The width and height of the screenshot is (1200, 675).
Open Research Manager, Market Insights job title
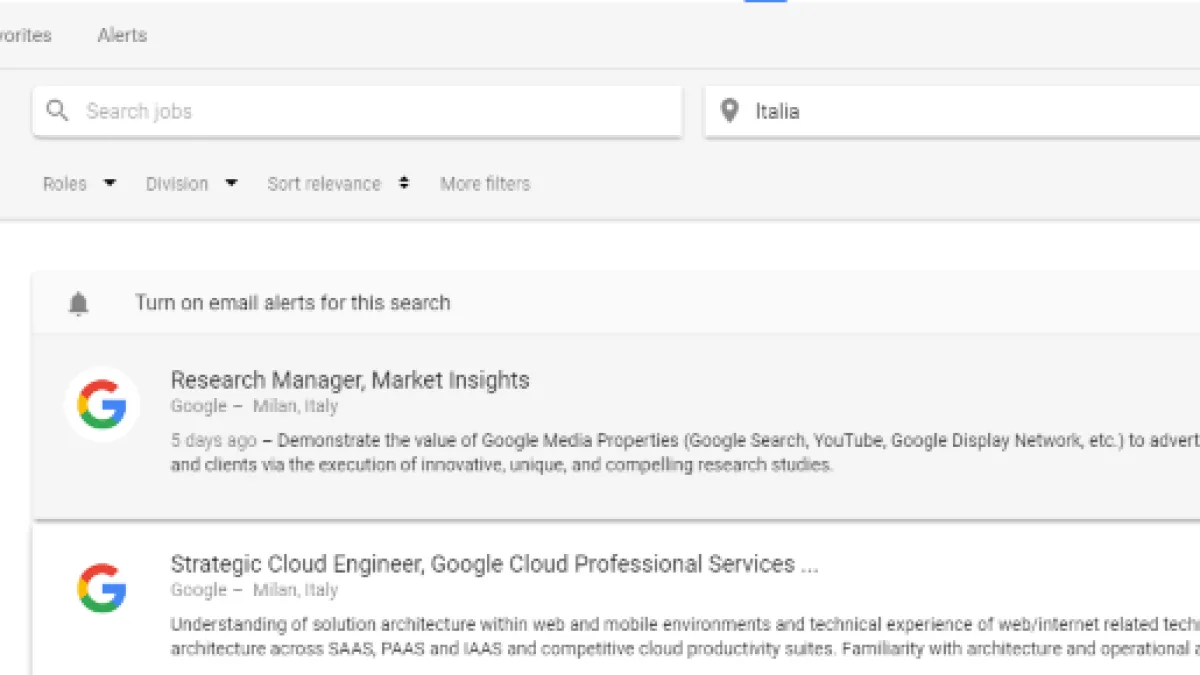pos(350,380)
